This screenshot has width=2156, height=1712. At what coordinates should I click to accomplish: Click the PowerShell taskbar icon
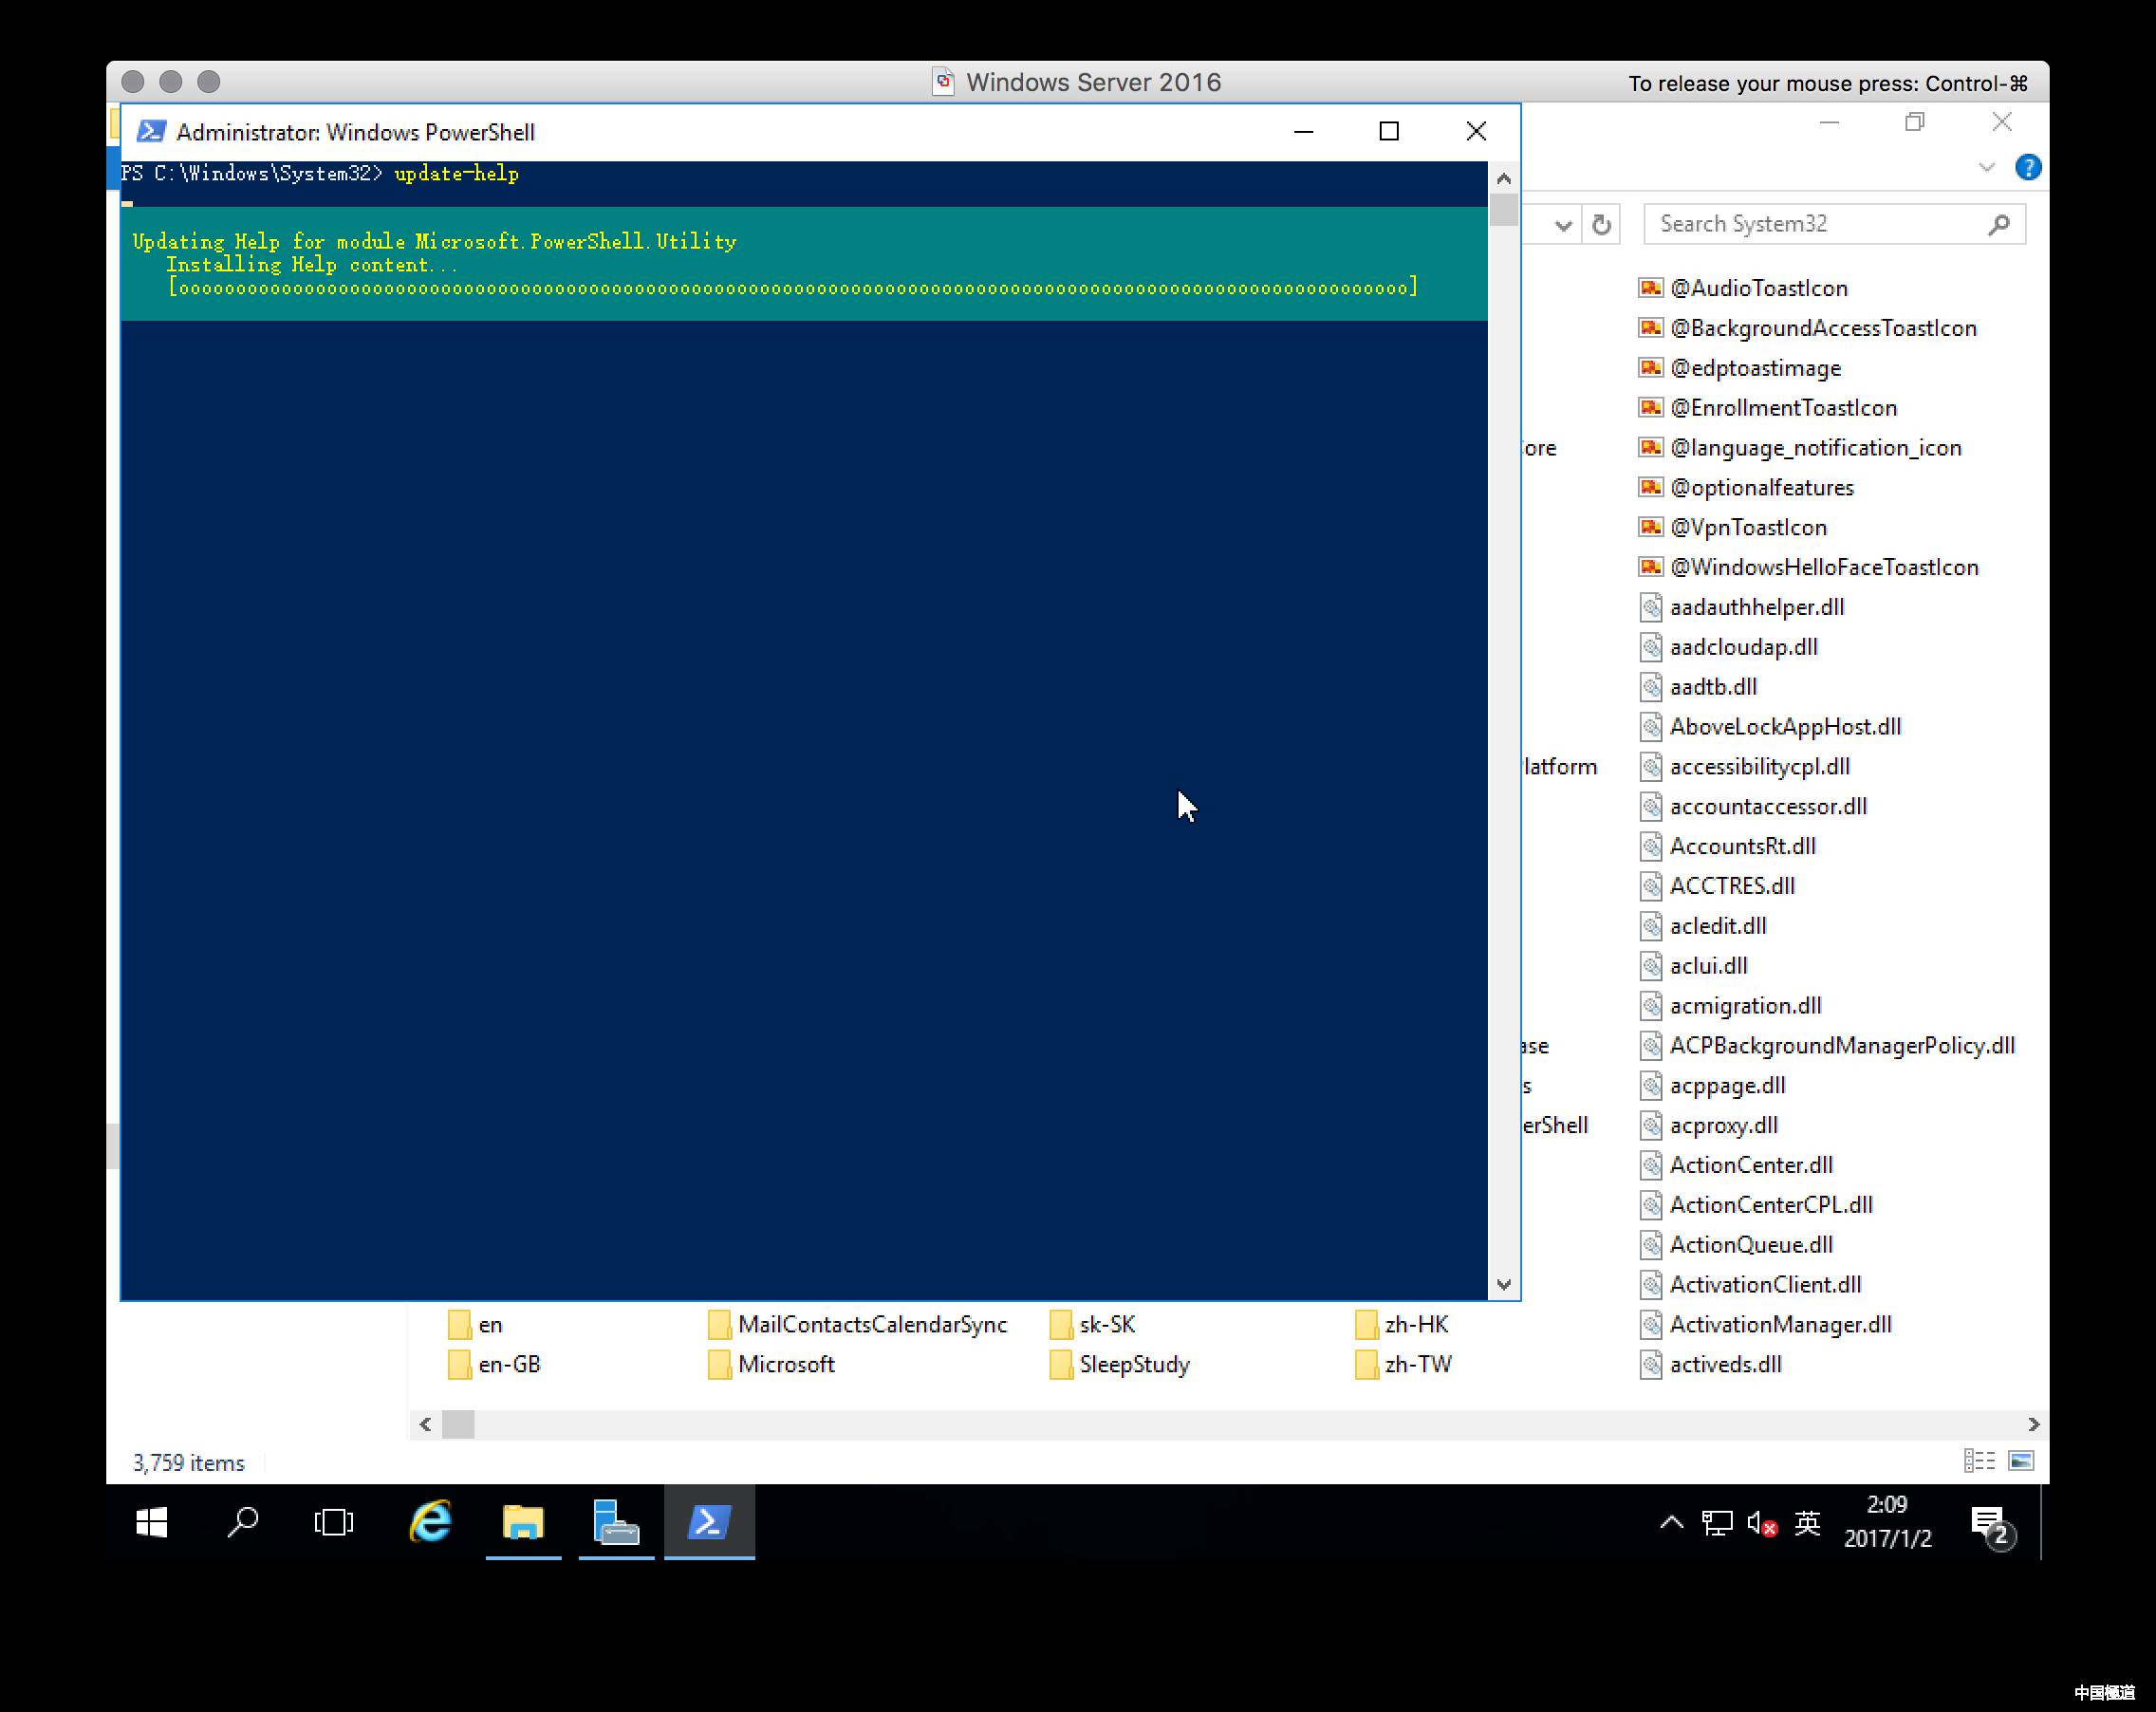coord(709,1523)
